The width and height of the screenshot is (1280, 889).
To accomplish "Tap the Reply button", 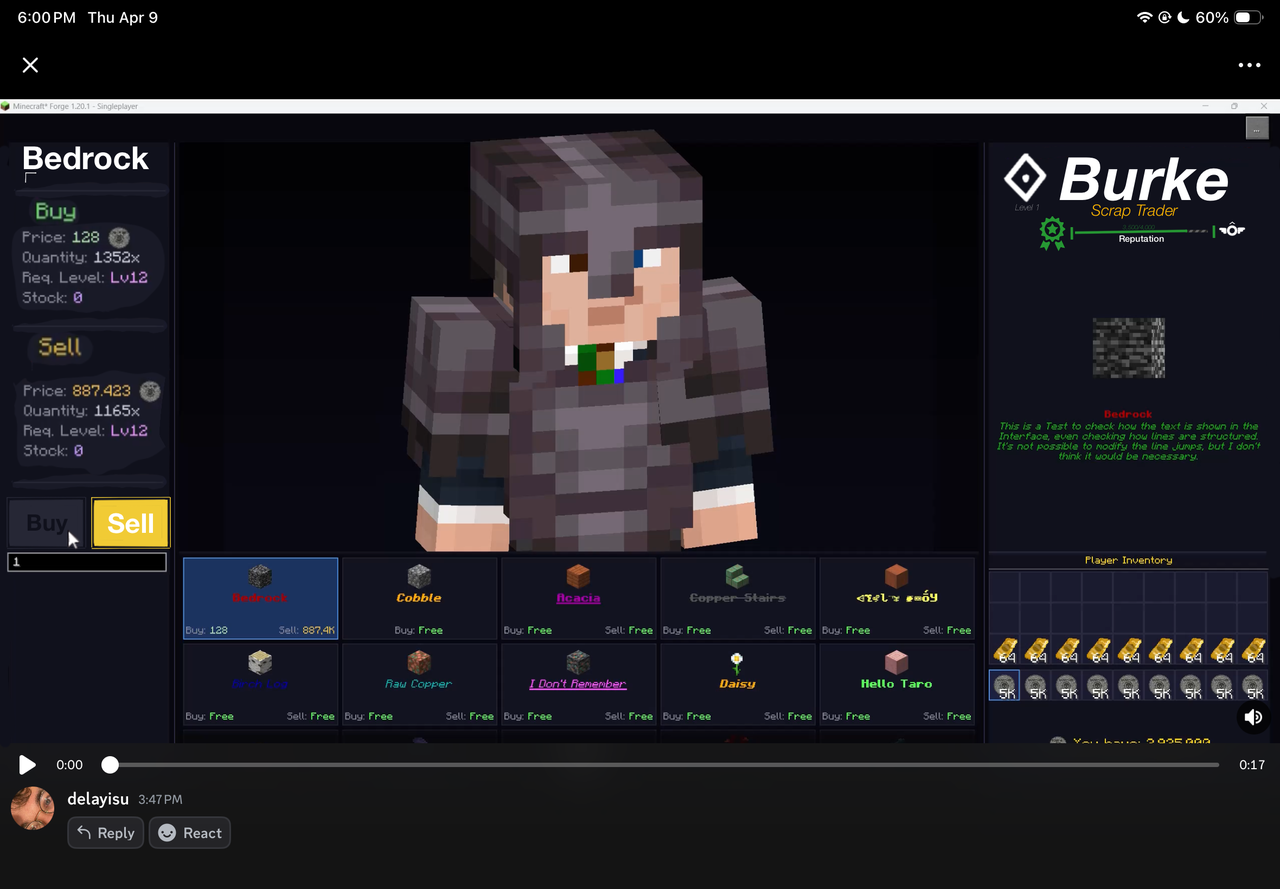I will click(x=106, y=833).
